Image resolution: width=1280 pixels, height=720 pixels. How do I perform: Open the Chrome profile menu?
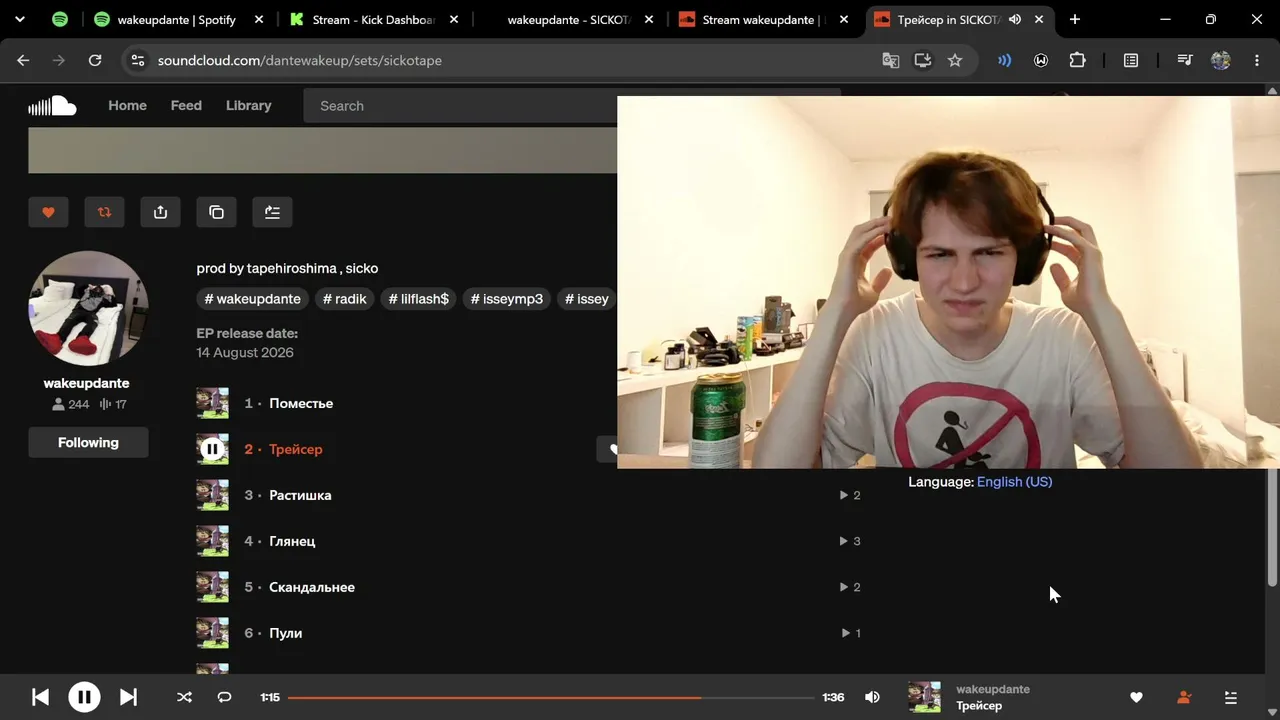[x=1221, y=60]
